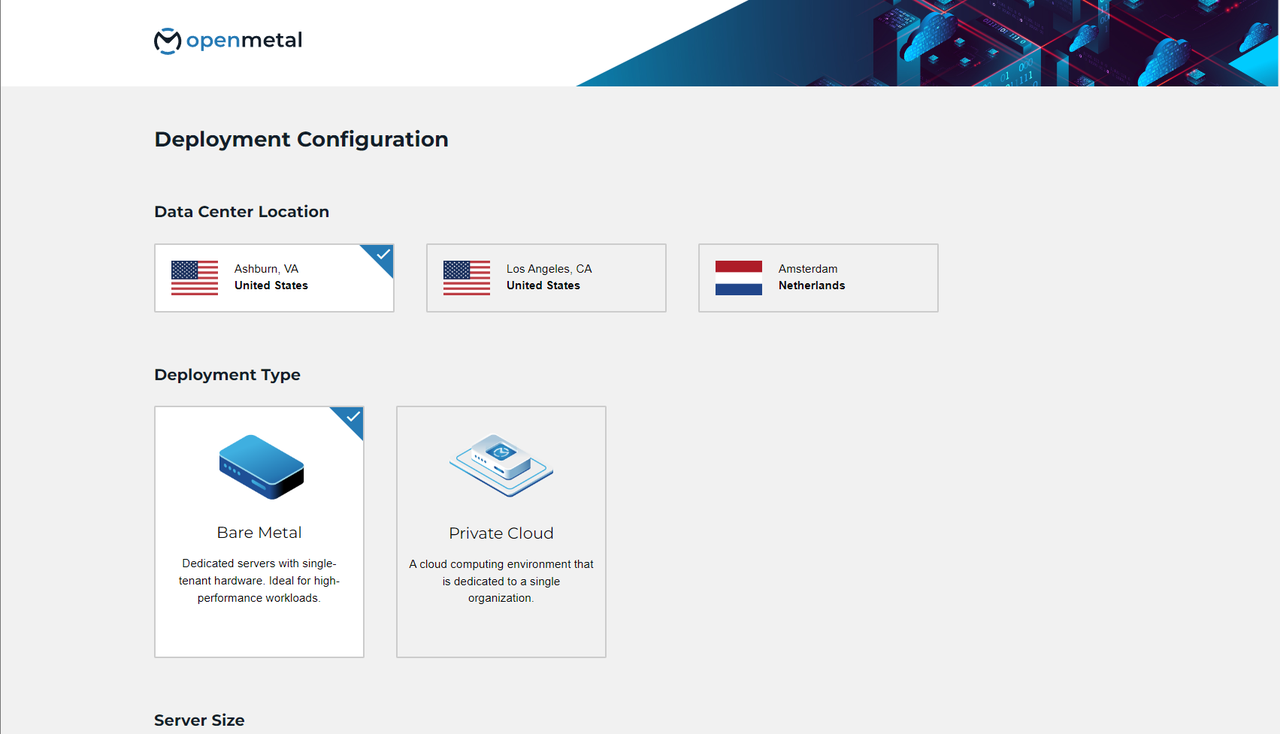Click the checkmark badge on Bare Metal card
The image size is (1280, 734).
(351, 418)
